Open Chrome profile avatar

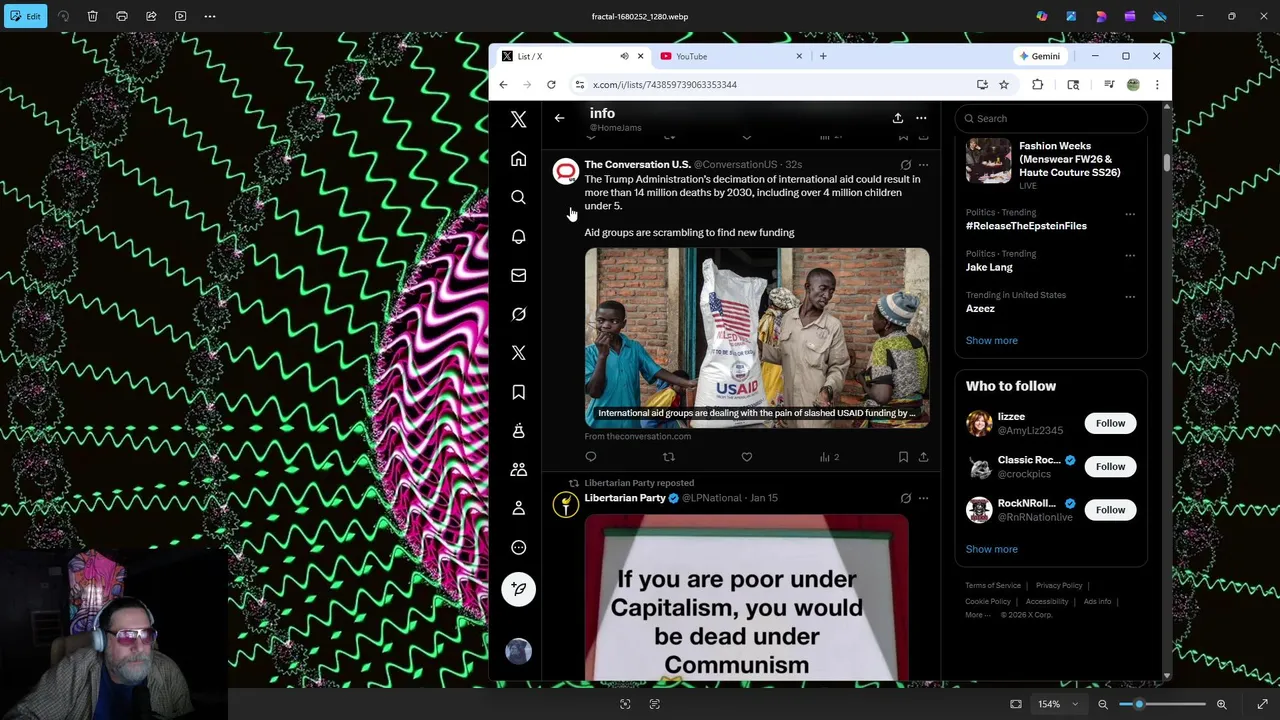(1133, 85)
